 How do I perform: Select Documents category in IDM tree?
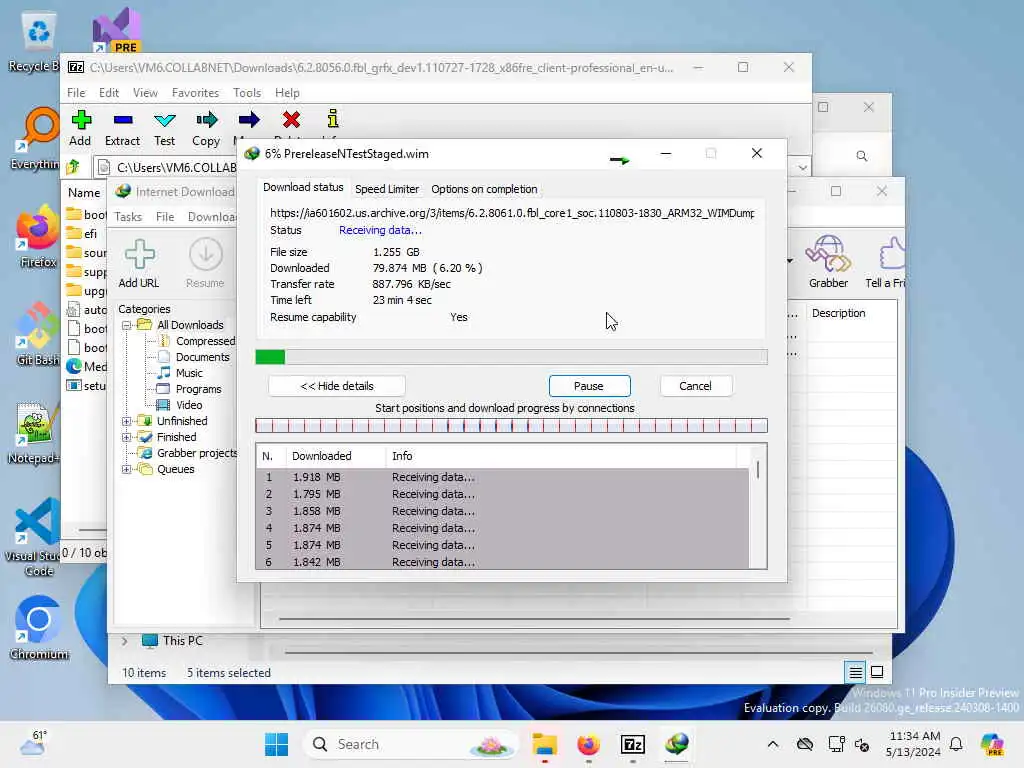click(x=202, y=357)
